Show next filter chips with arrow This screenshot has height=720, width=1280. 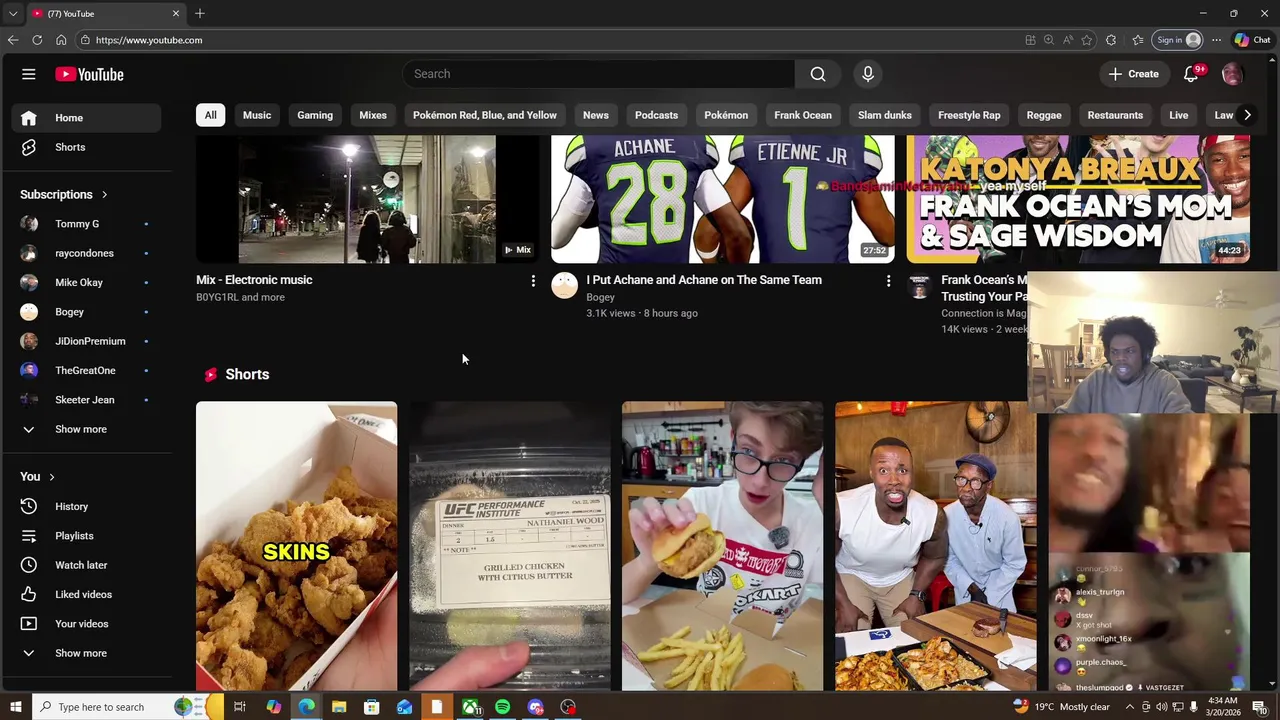coord(1247,115)
